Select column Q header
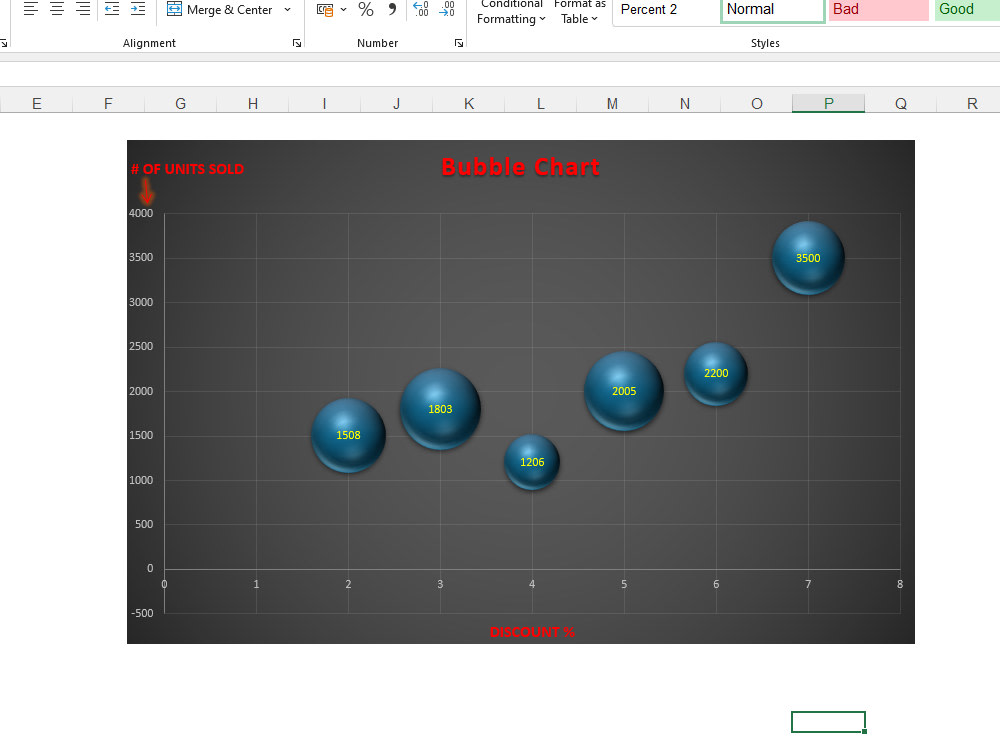This screenshot has height=750, width=1000. coord(901,103)
